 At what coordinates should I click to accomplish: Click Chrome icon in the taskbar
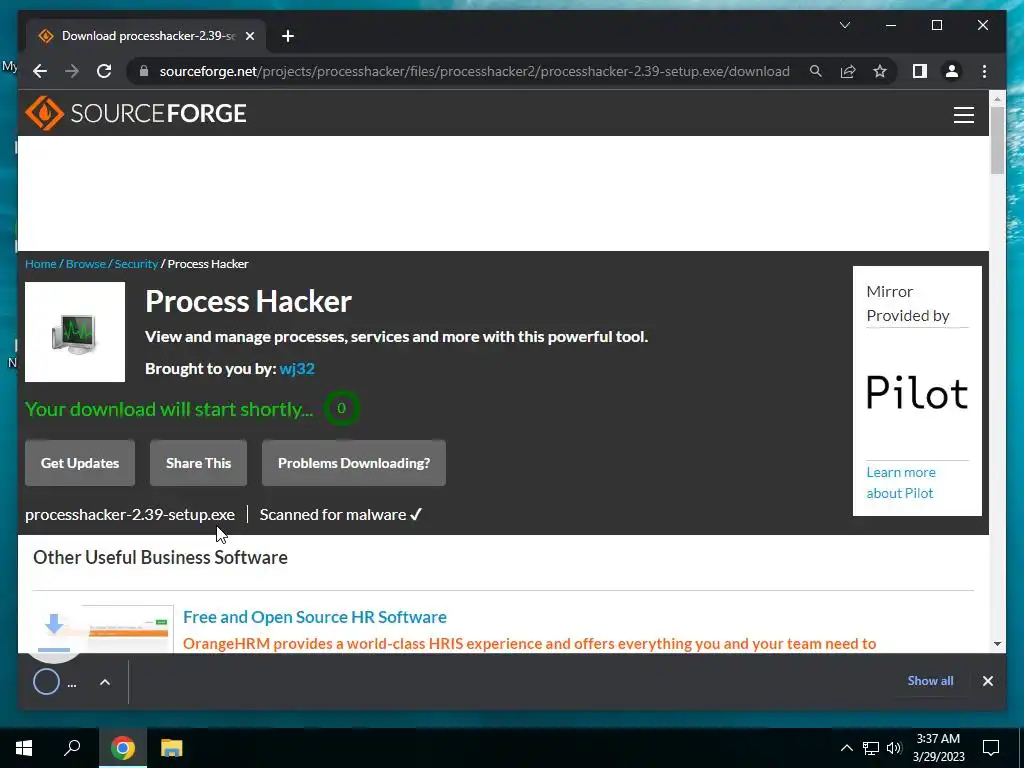[x=123, y=748]
